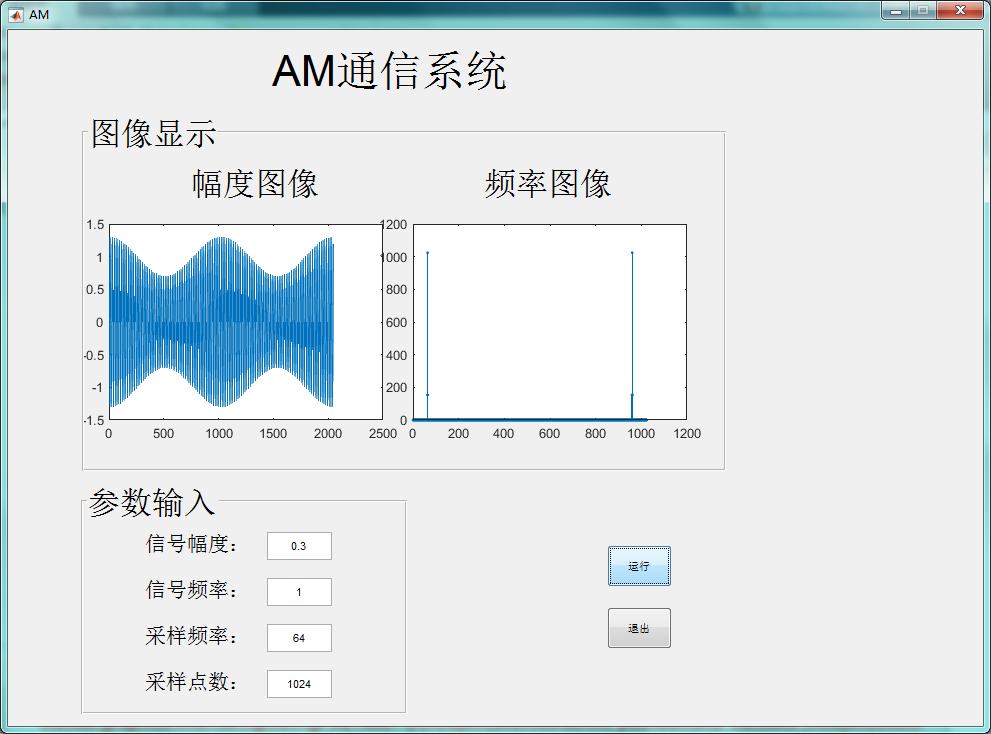Click the AM通信系统 title text
This screenshot has height=734, width=991.
389,71
